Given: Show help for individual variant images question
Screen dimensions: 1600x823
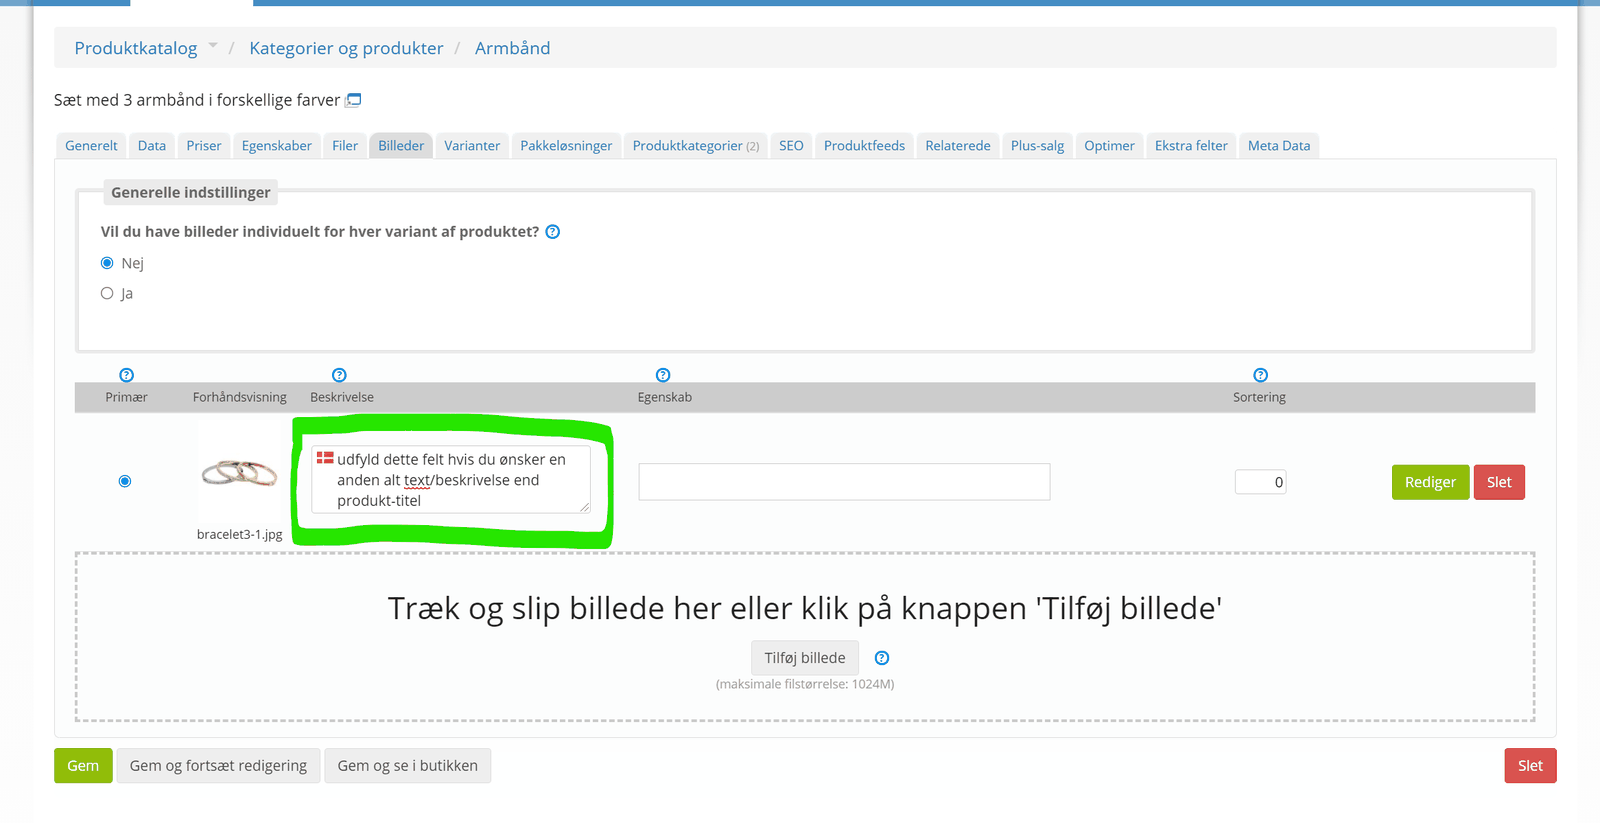Looking at the screenshot, I should (x=553, y=232).
